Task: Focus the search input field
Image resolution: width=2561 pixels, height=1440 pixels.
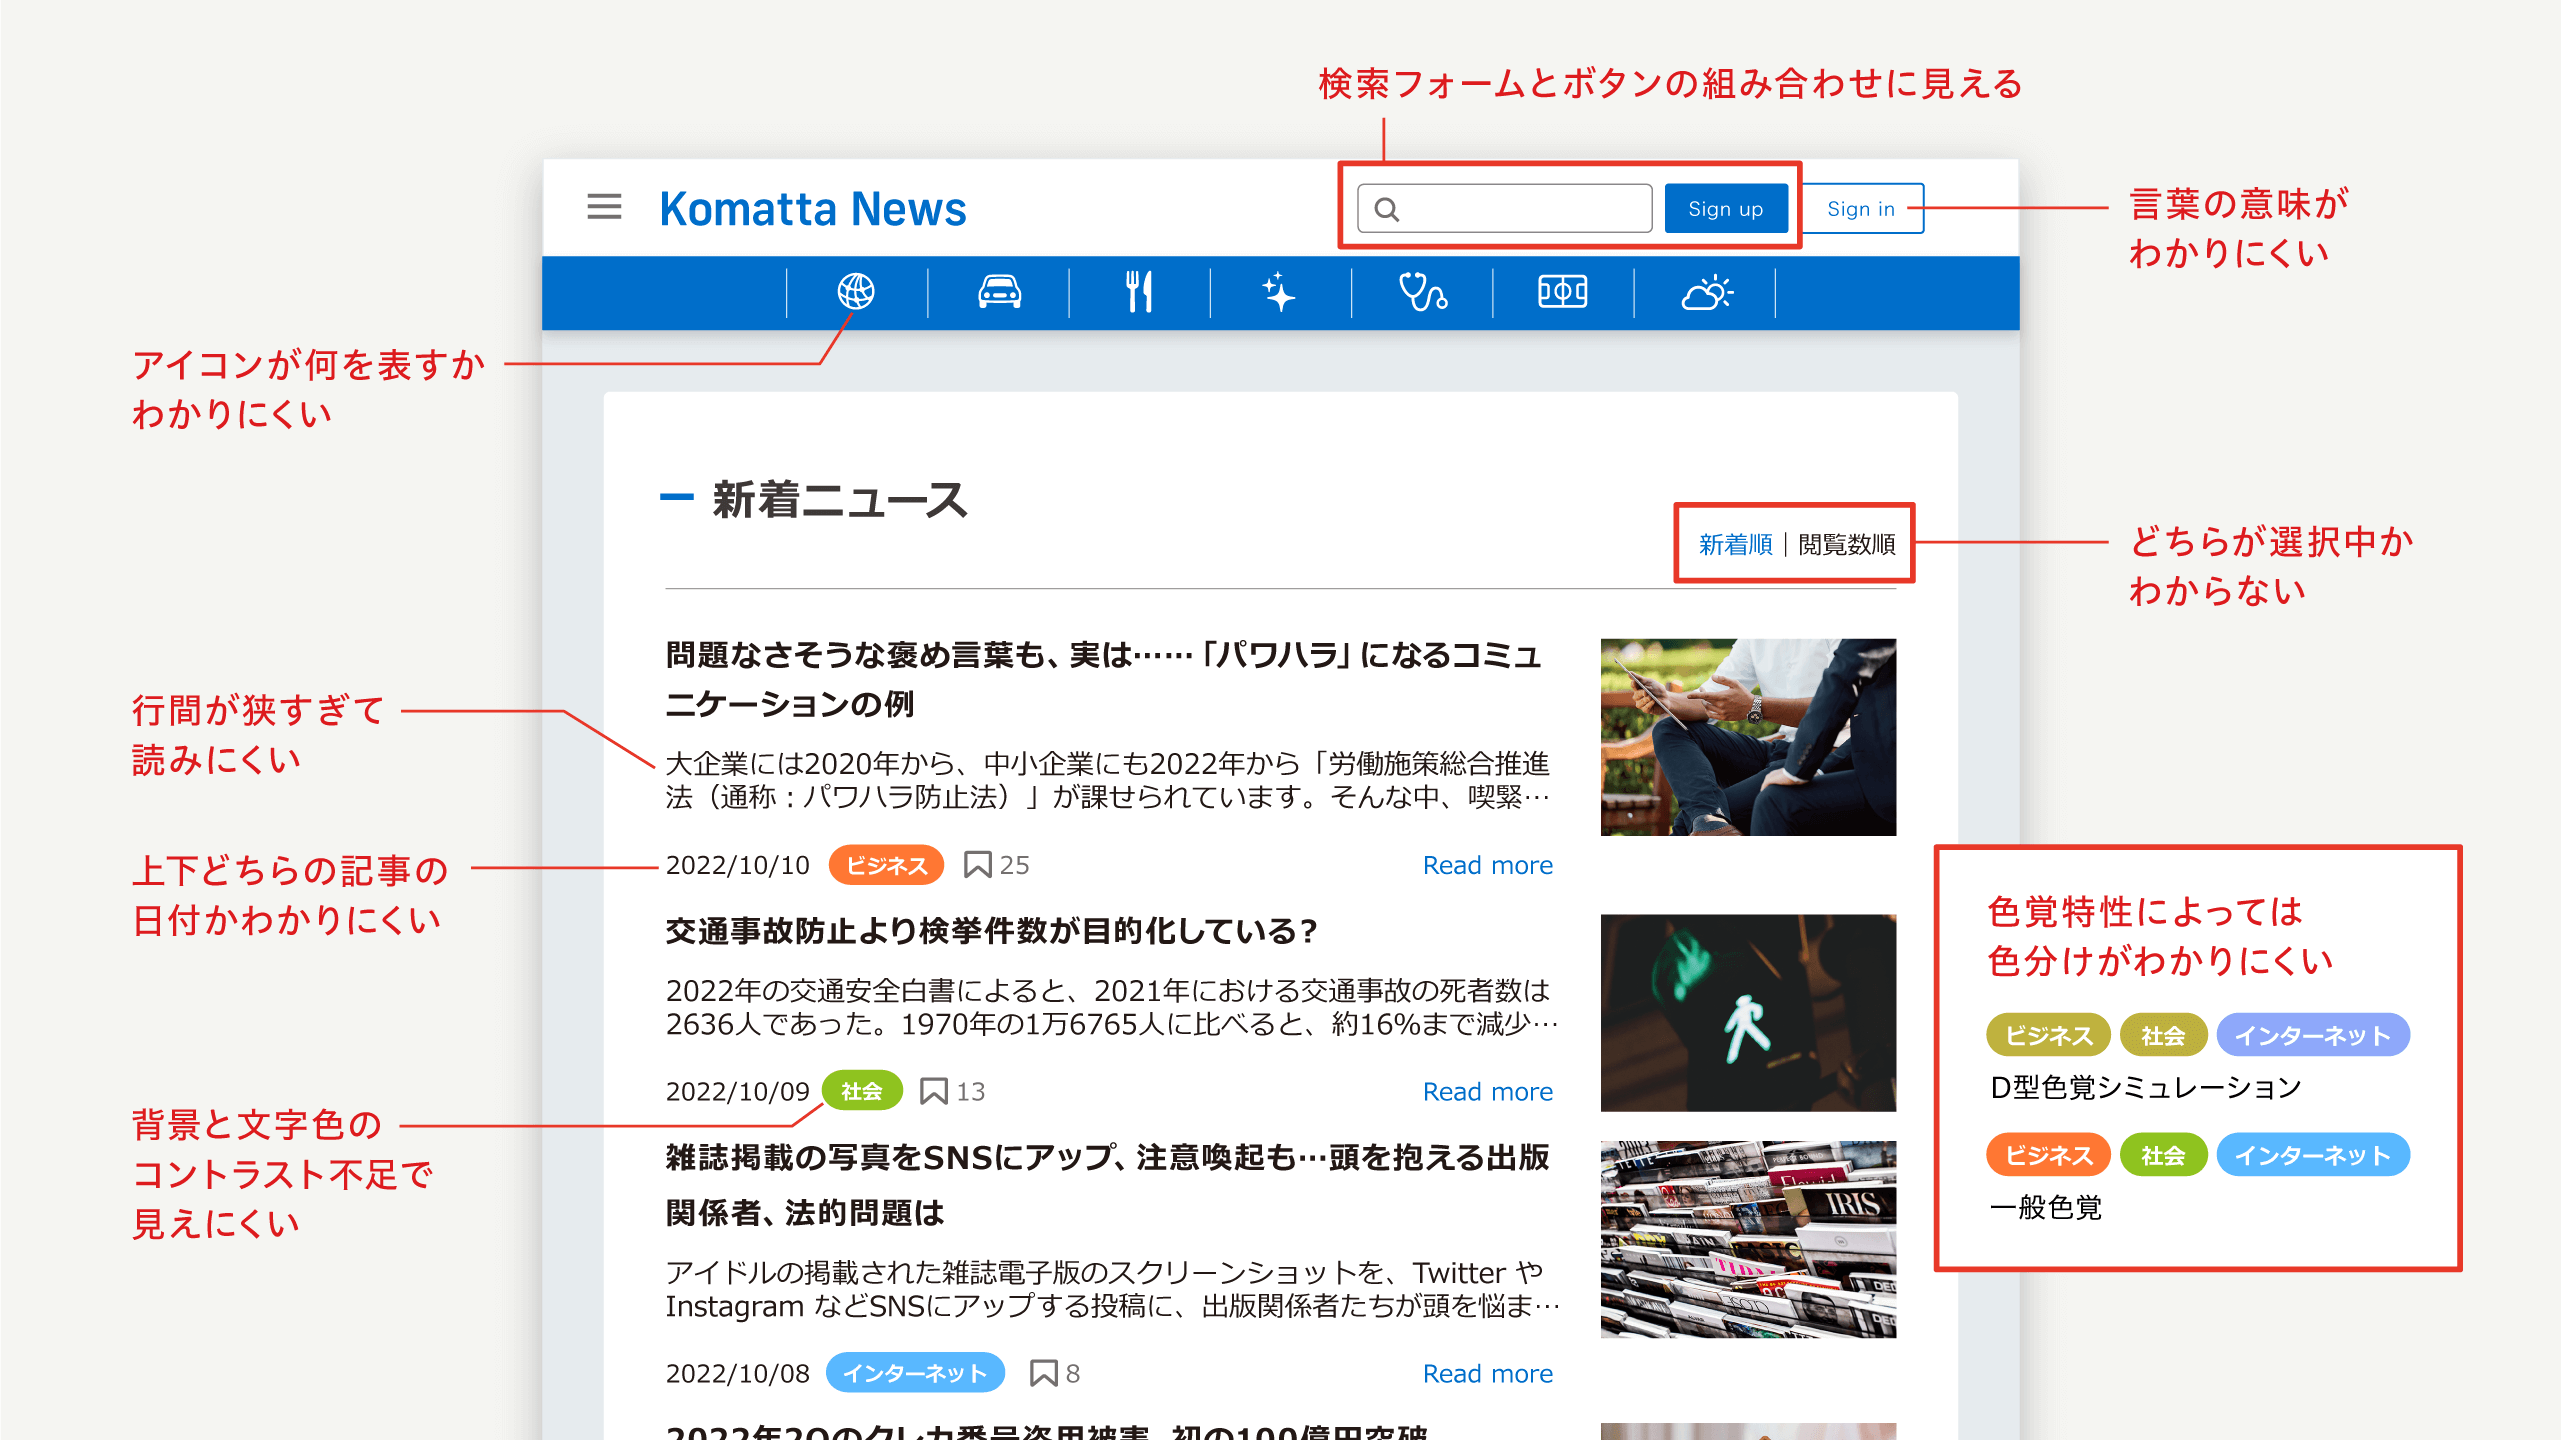Action: pos(1504,208)
